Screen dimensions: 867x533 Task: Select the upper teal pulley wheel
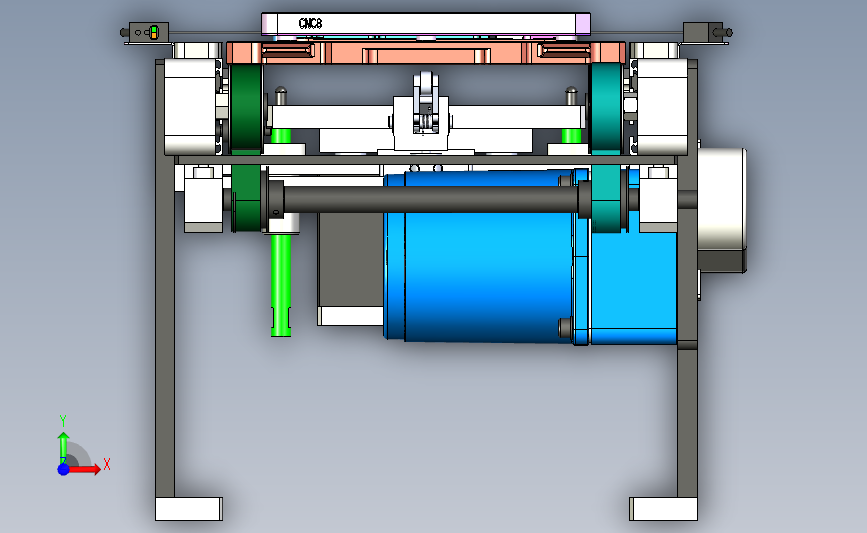(x=606, y=108)
